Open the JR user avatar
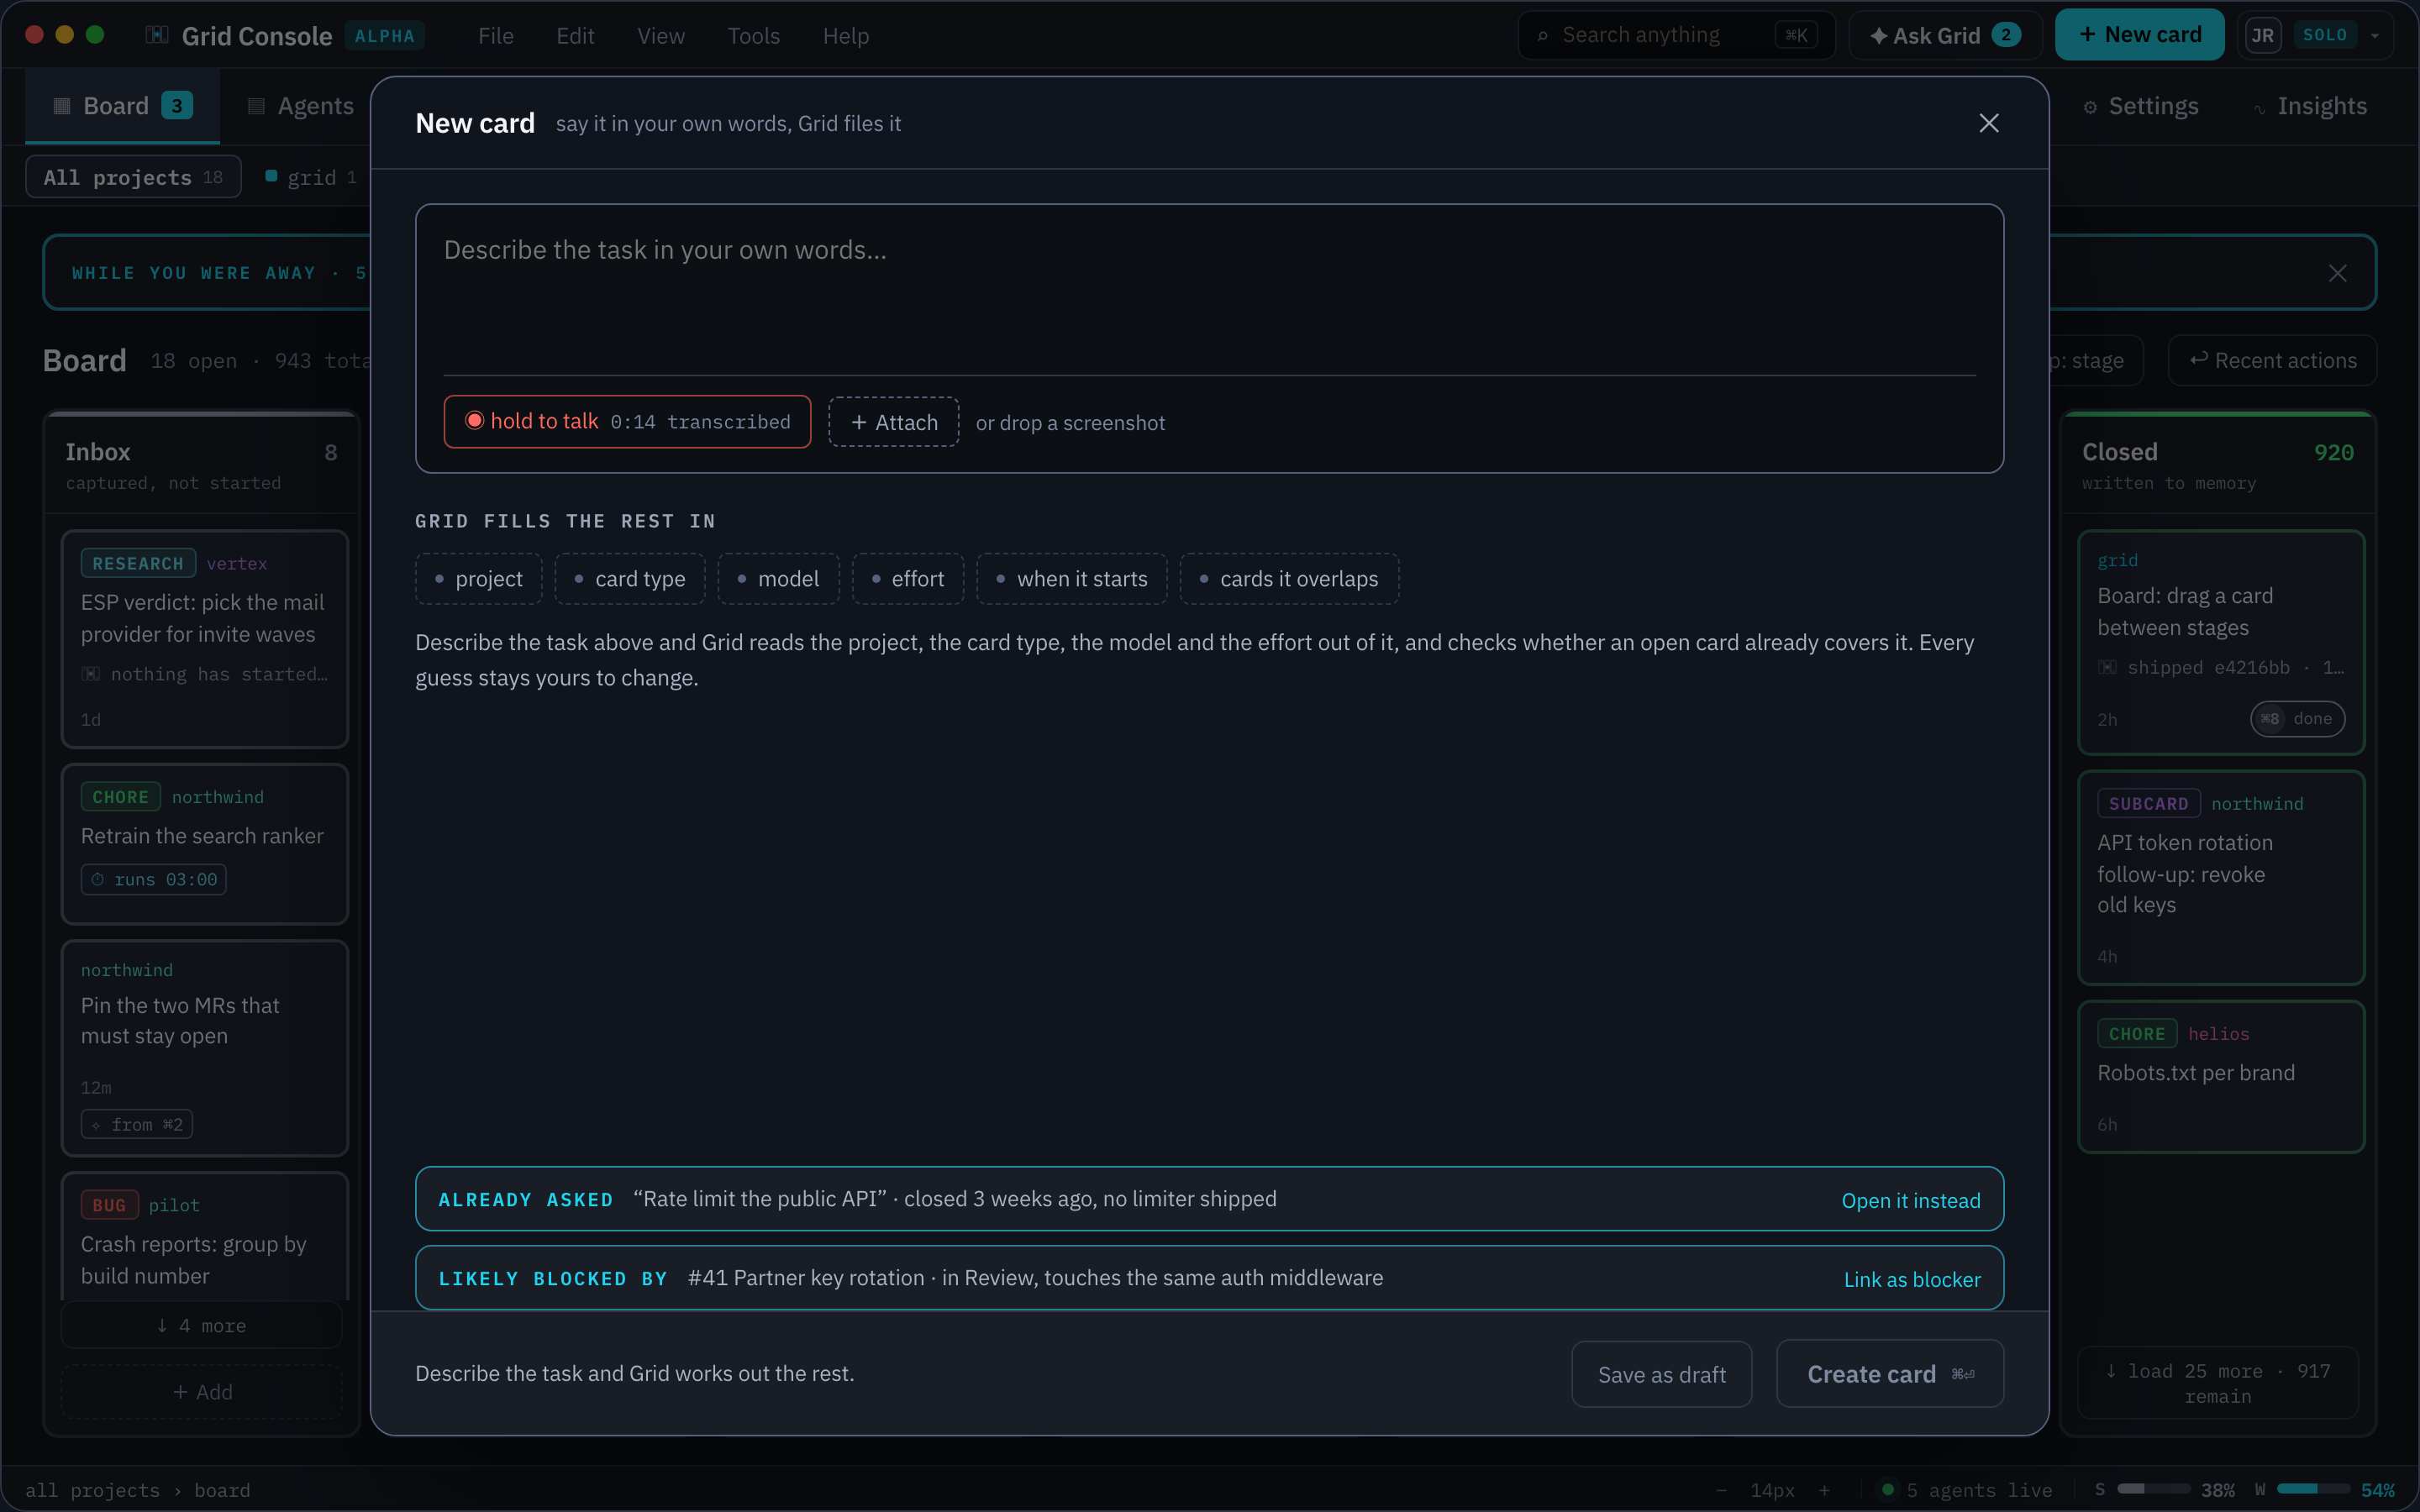Image resolution: width=2420 pixels, height=1512 pixels. [x=2263, y=35]
